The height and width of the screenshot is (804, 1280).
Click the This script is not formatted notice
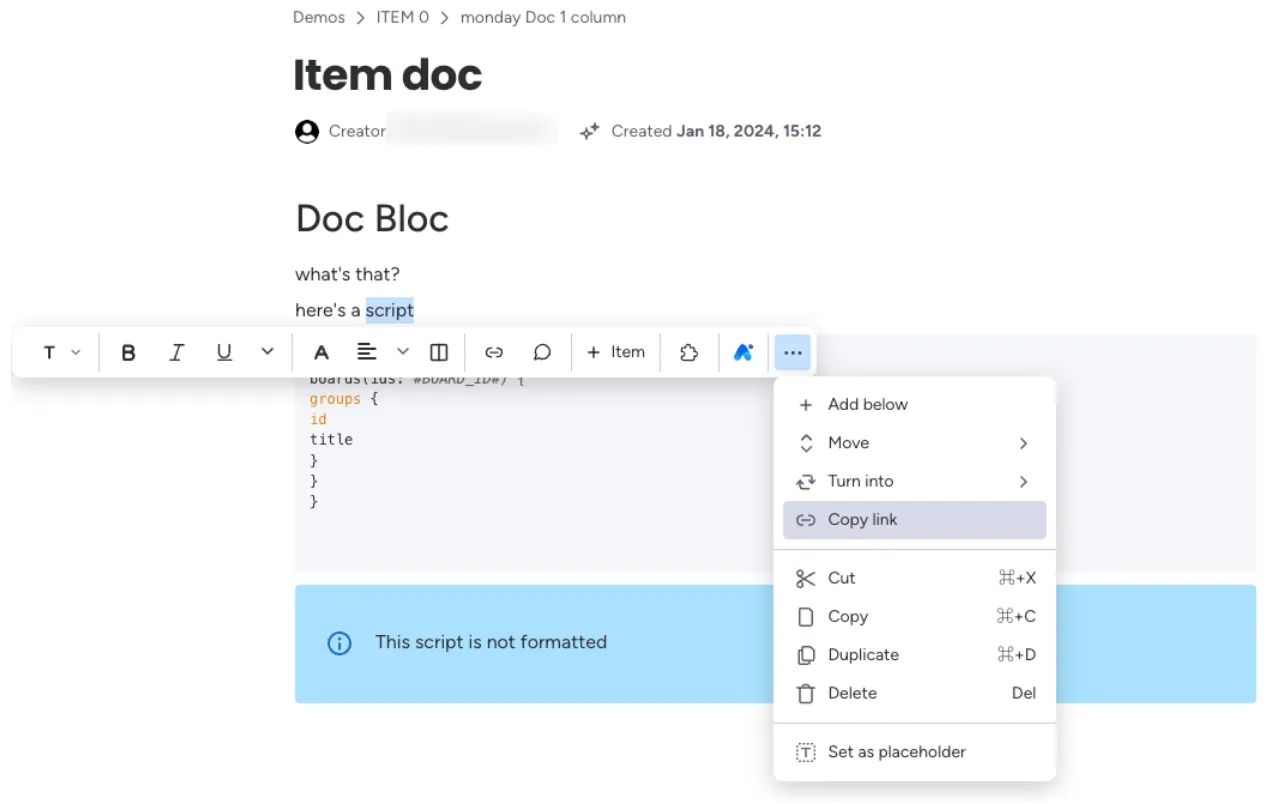491,642
